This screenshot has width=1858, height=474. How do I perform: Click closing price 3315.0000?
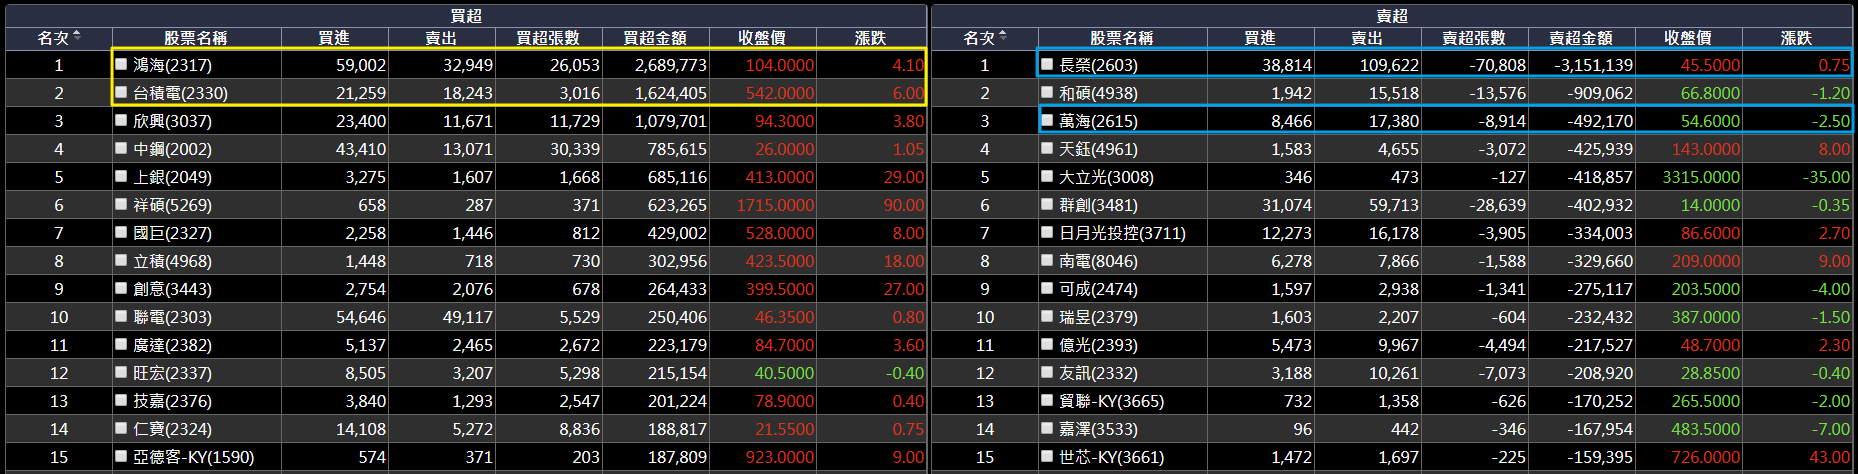pyautogui.click(x=1701, y=177)
